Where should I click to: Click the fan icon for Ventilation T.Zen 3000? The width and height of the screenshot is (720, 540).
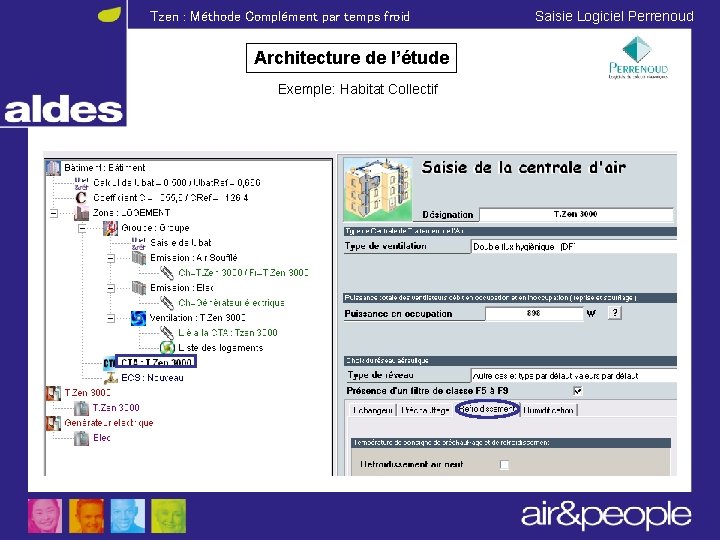138,318
